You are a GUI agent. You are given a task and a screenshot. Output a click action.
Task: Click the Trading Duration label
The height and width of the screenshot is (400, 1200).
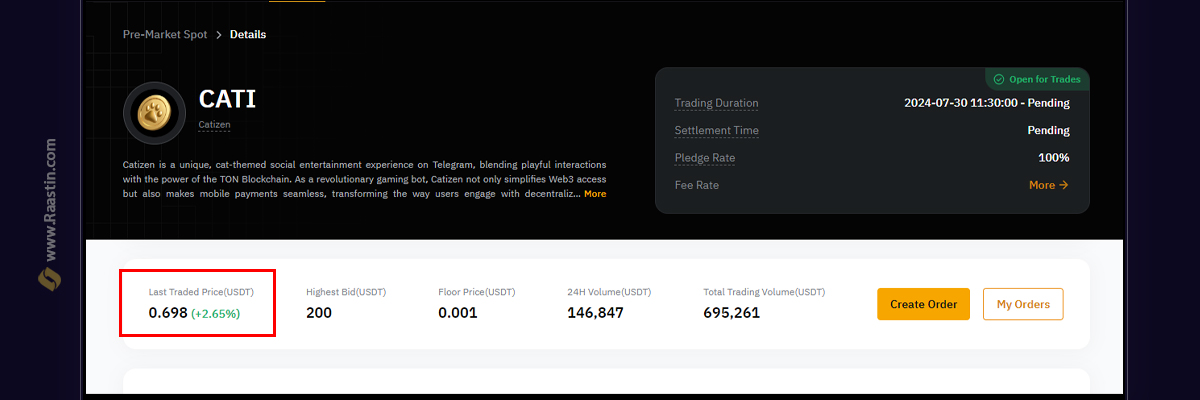point(716,103)
